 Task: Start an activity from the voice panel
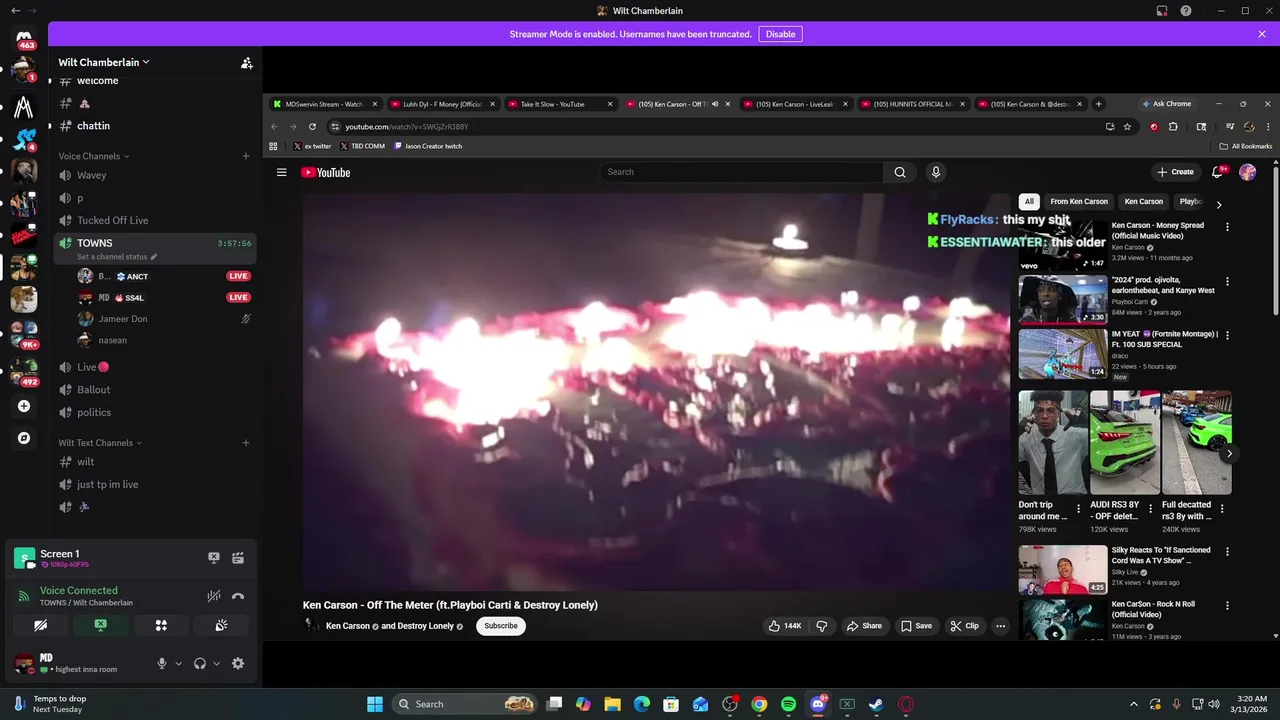pos(161,625)
